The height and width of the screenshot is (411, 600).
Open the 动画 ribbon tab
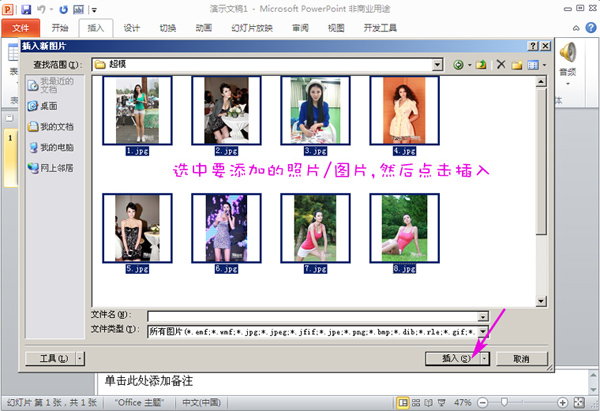(204, 28)
